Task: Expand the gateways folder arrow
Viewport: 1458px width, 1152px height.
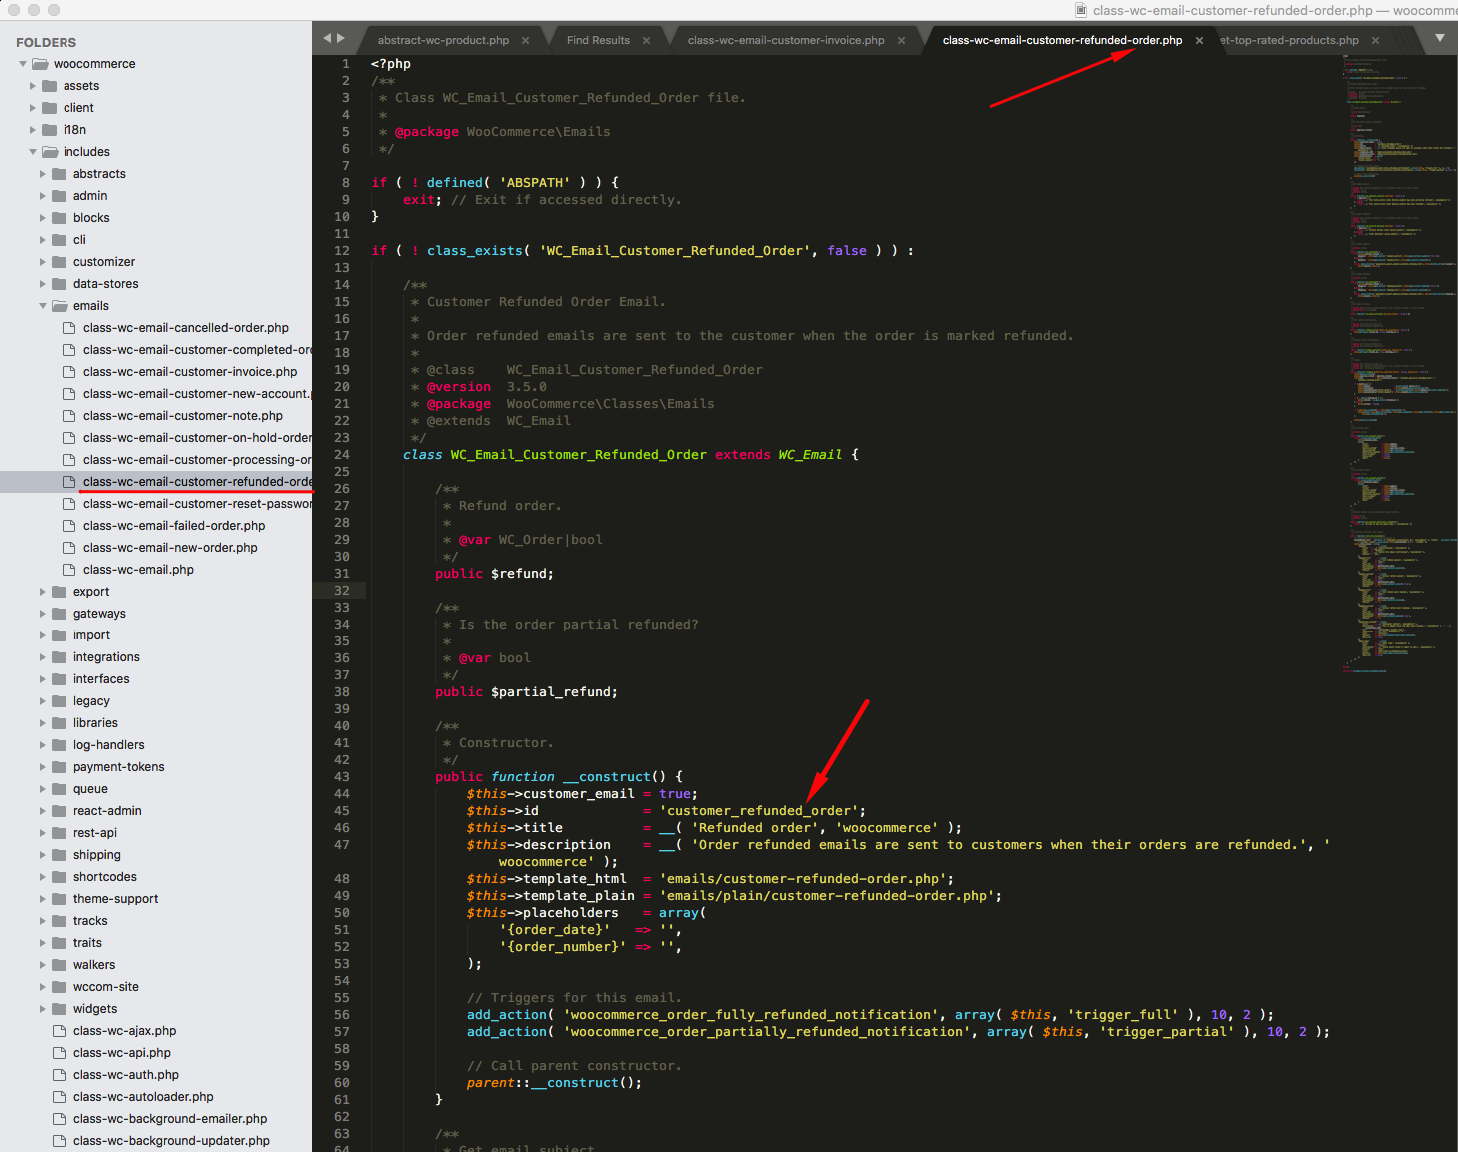Action: (x=43, y=614)
